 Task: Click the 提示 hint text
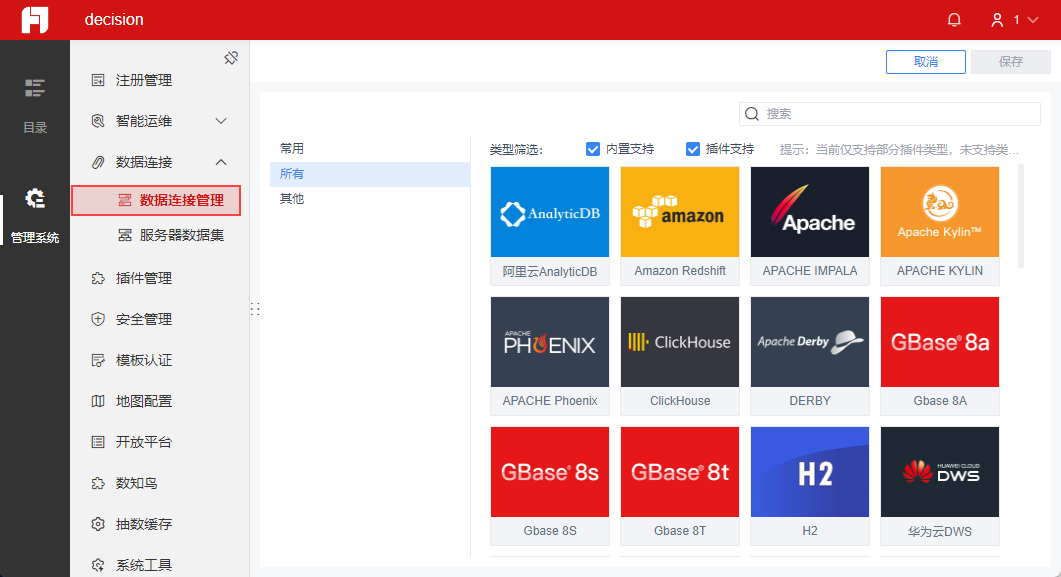pos(899,149)
